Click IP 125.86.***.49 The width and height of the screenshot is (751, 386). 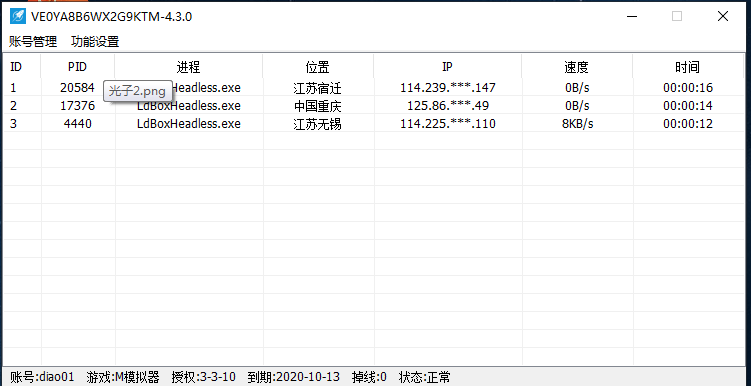[x=448, y=105]
